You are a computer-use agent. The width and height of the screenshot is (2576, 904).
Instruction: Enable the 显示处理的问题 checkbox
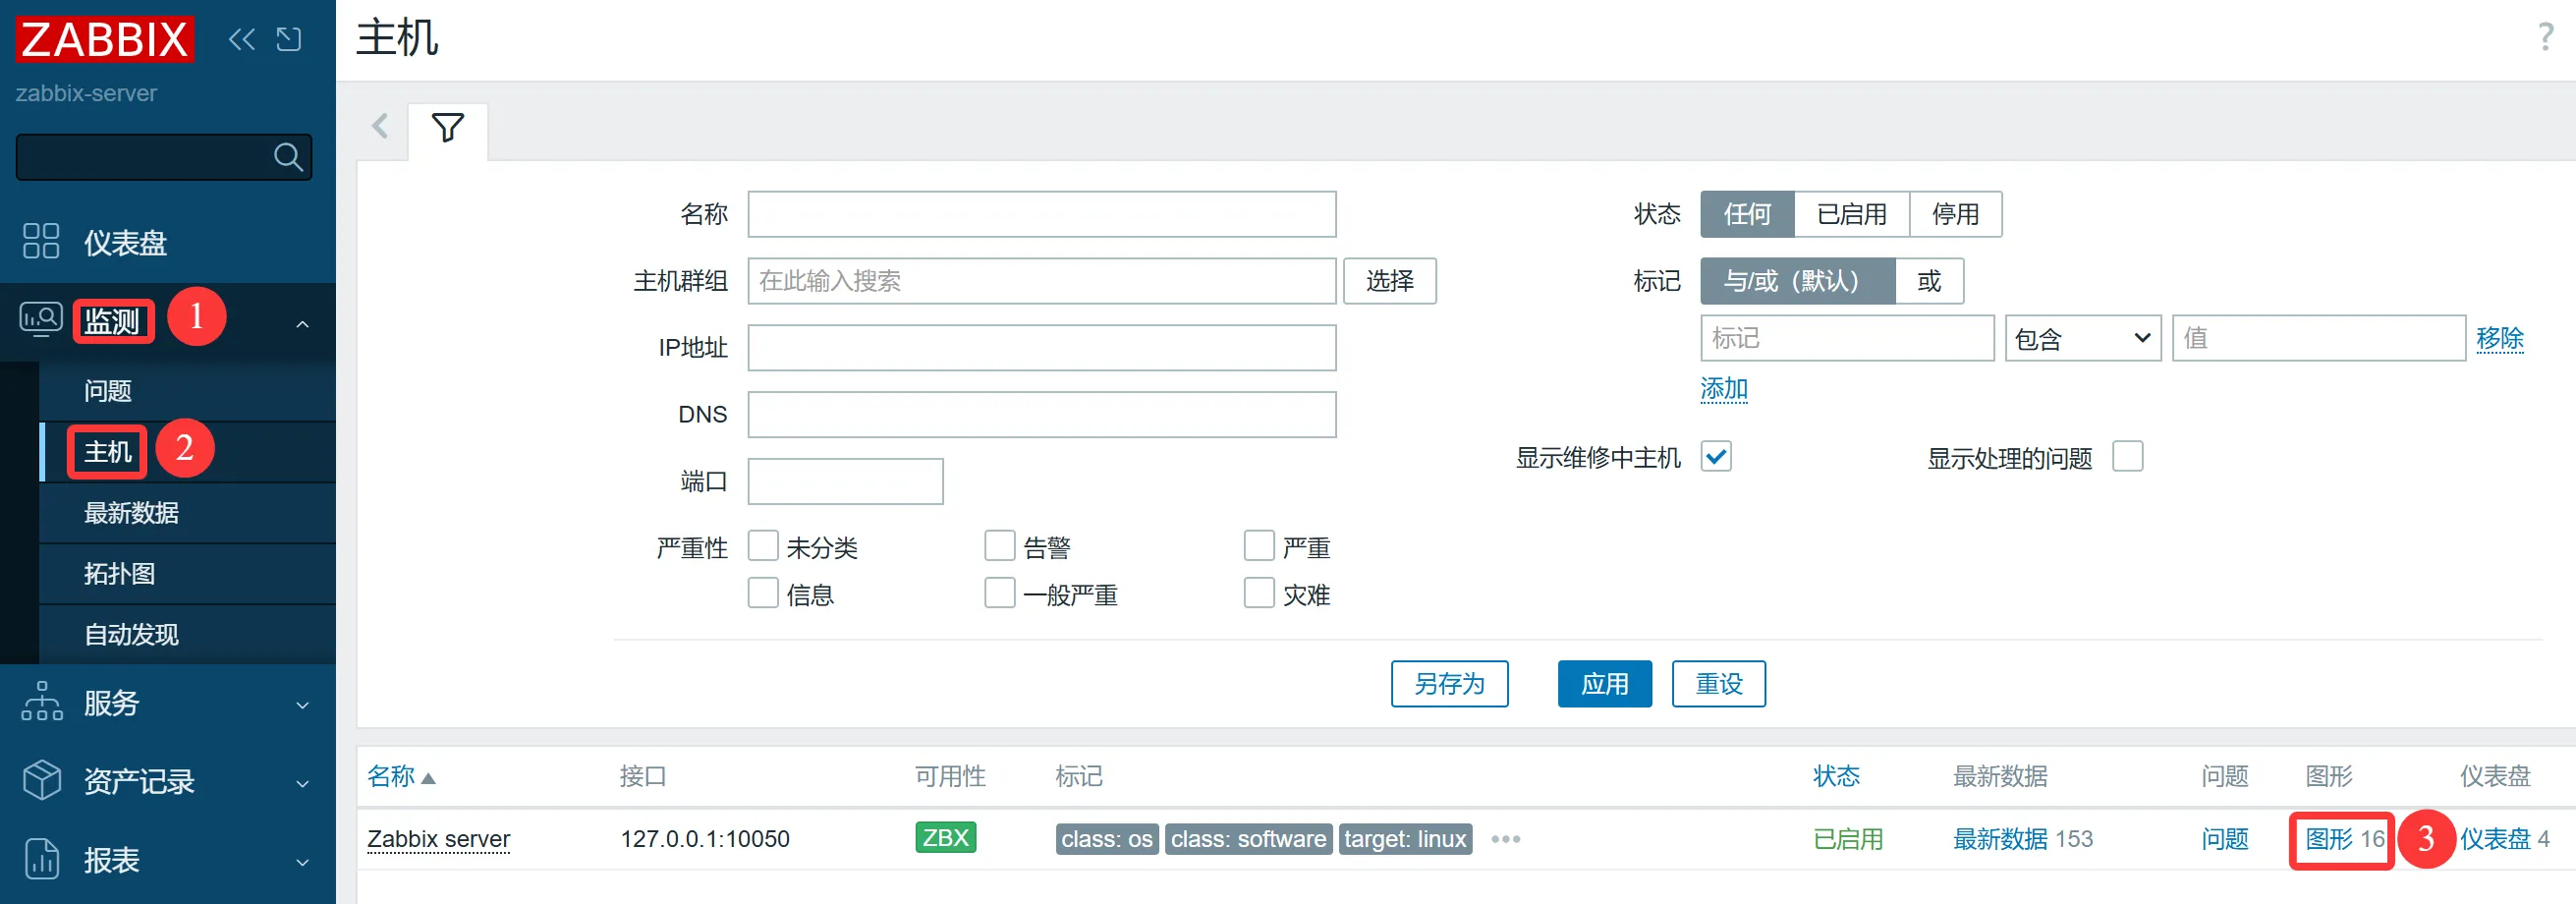[x=2127, y=457]
